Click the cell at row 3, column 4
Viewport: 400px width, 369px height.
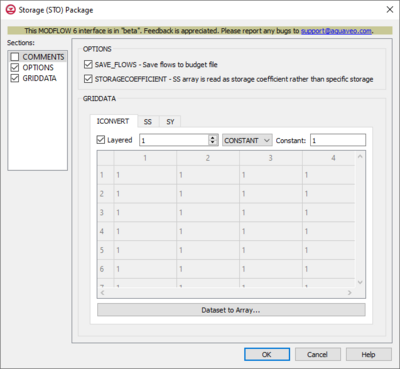pos(329,212)
